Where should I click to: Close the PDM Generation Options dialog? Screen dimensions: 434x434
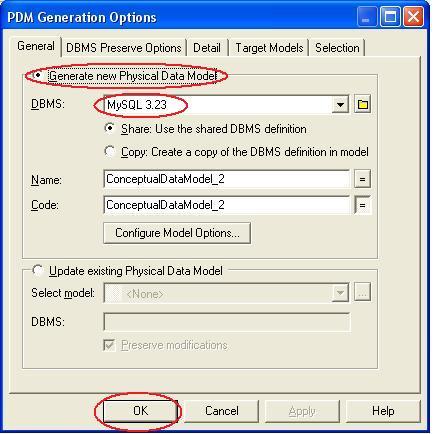click(x=413, y=17)
